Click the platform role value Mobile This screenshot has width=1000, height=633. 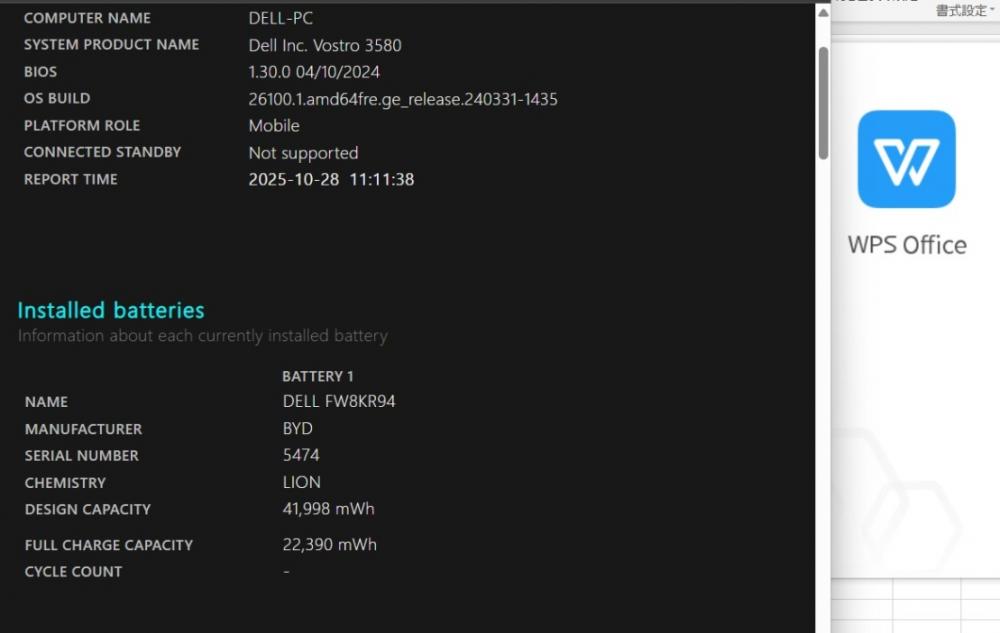pyautogui.click(x=274, y=126)
